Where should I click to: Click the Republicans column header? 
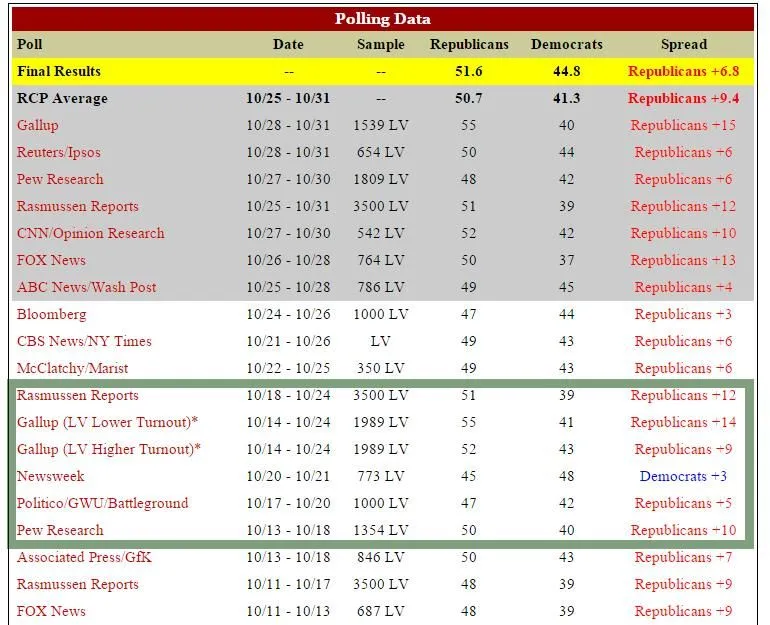[x=469, y=45]
